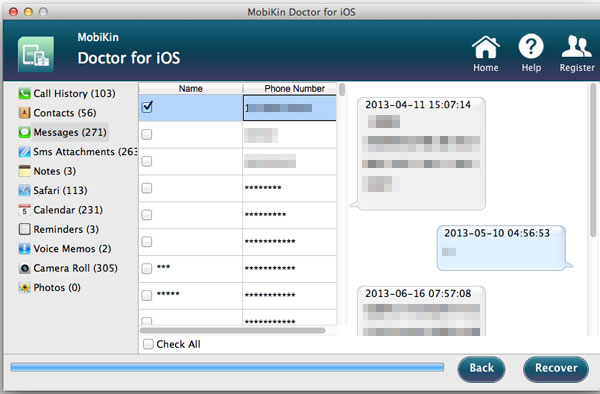Open Messages (271) category
600x394 pixels.
70,132
